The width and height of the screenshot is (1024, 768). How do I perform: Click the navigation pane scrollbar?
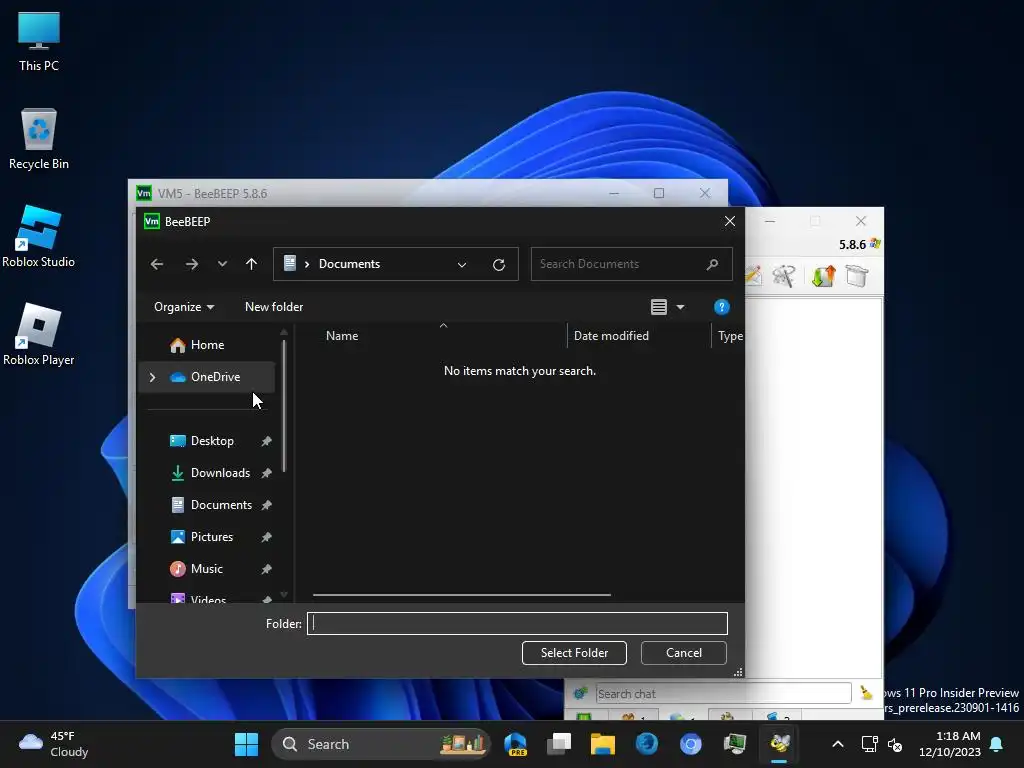pos(284,405)
